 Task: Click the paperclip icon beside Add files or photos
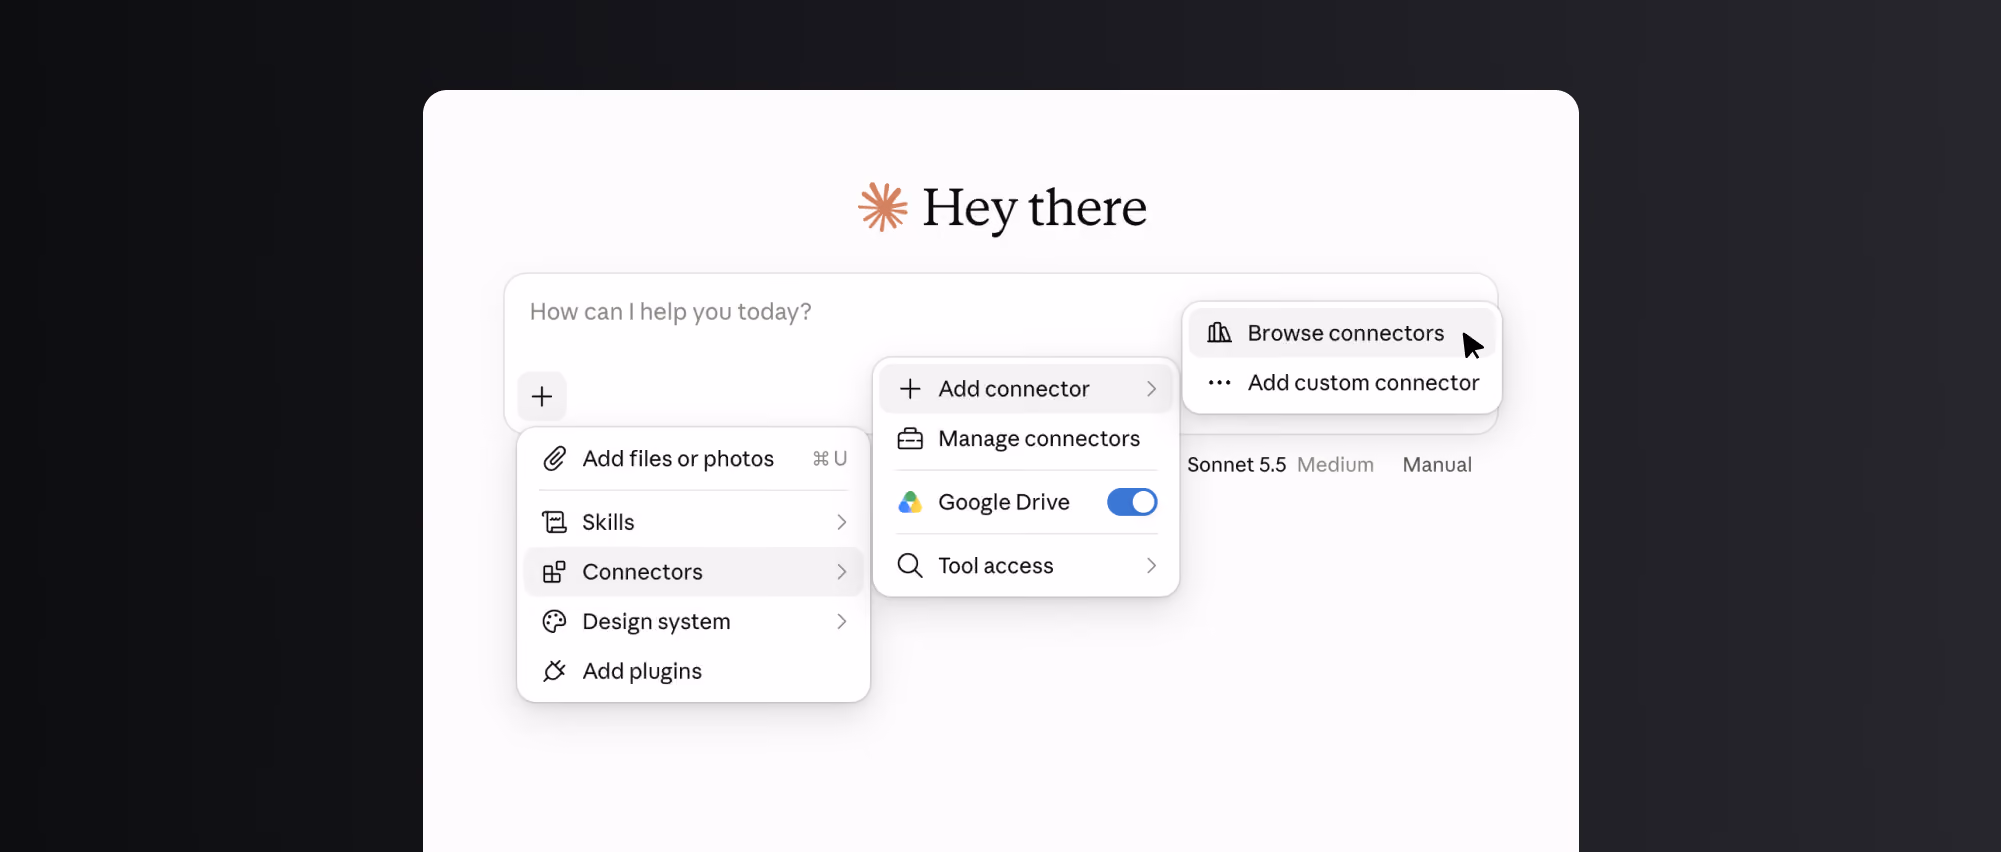point(554,459)
